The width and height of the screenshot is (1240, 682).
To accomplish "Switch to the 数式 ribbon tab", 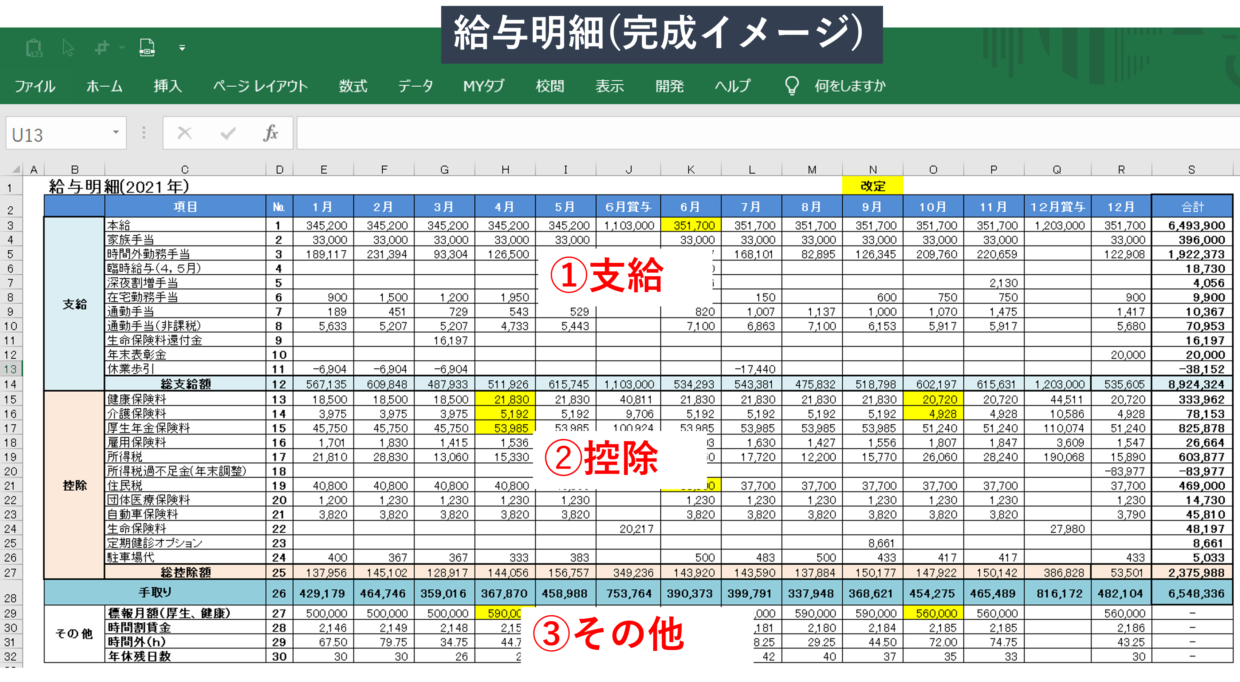I will click(353, 86).
